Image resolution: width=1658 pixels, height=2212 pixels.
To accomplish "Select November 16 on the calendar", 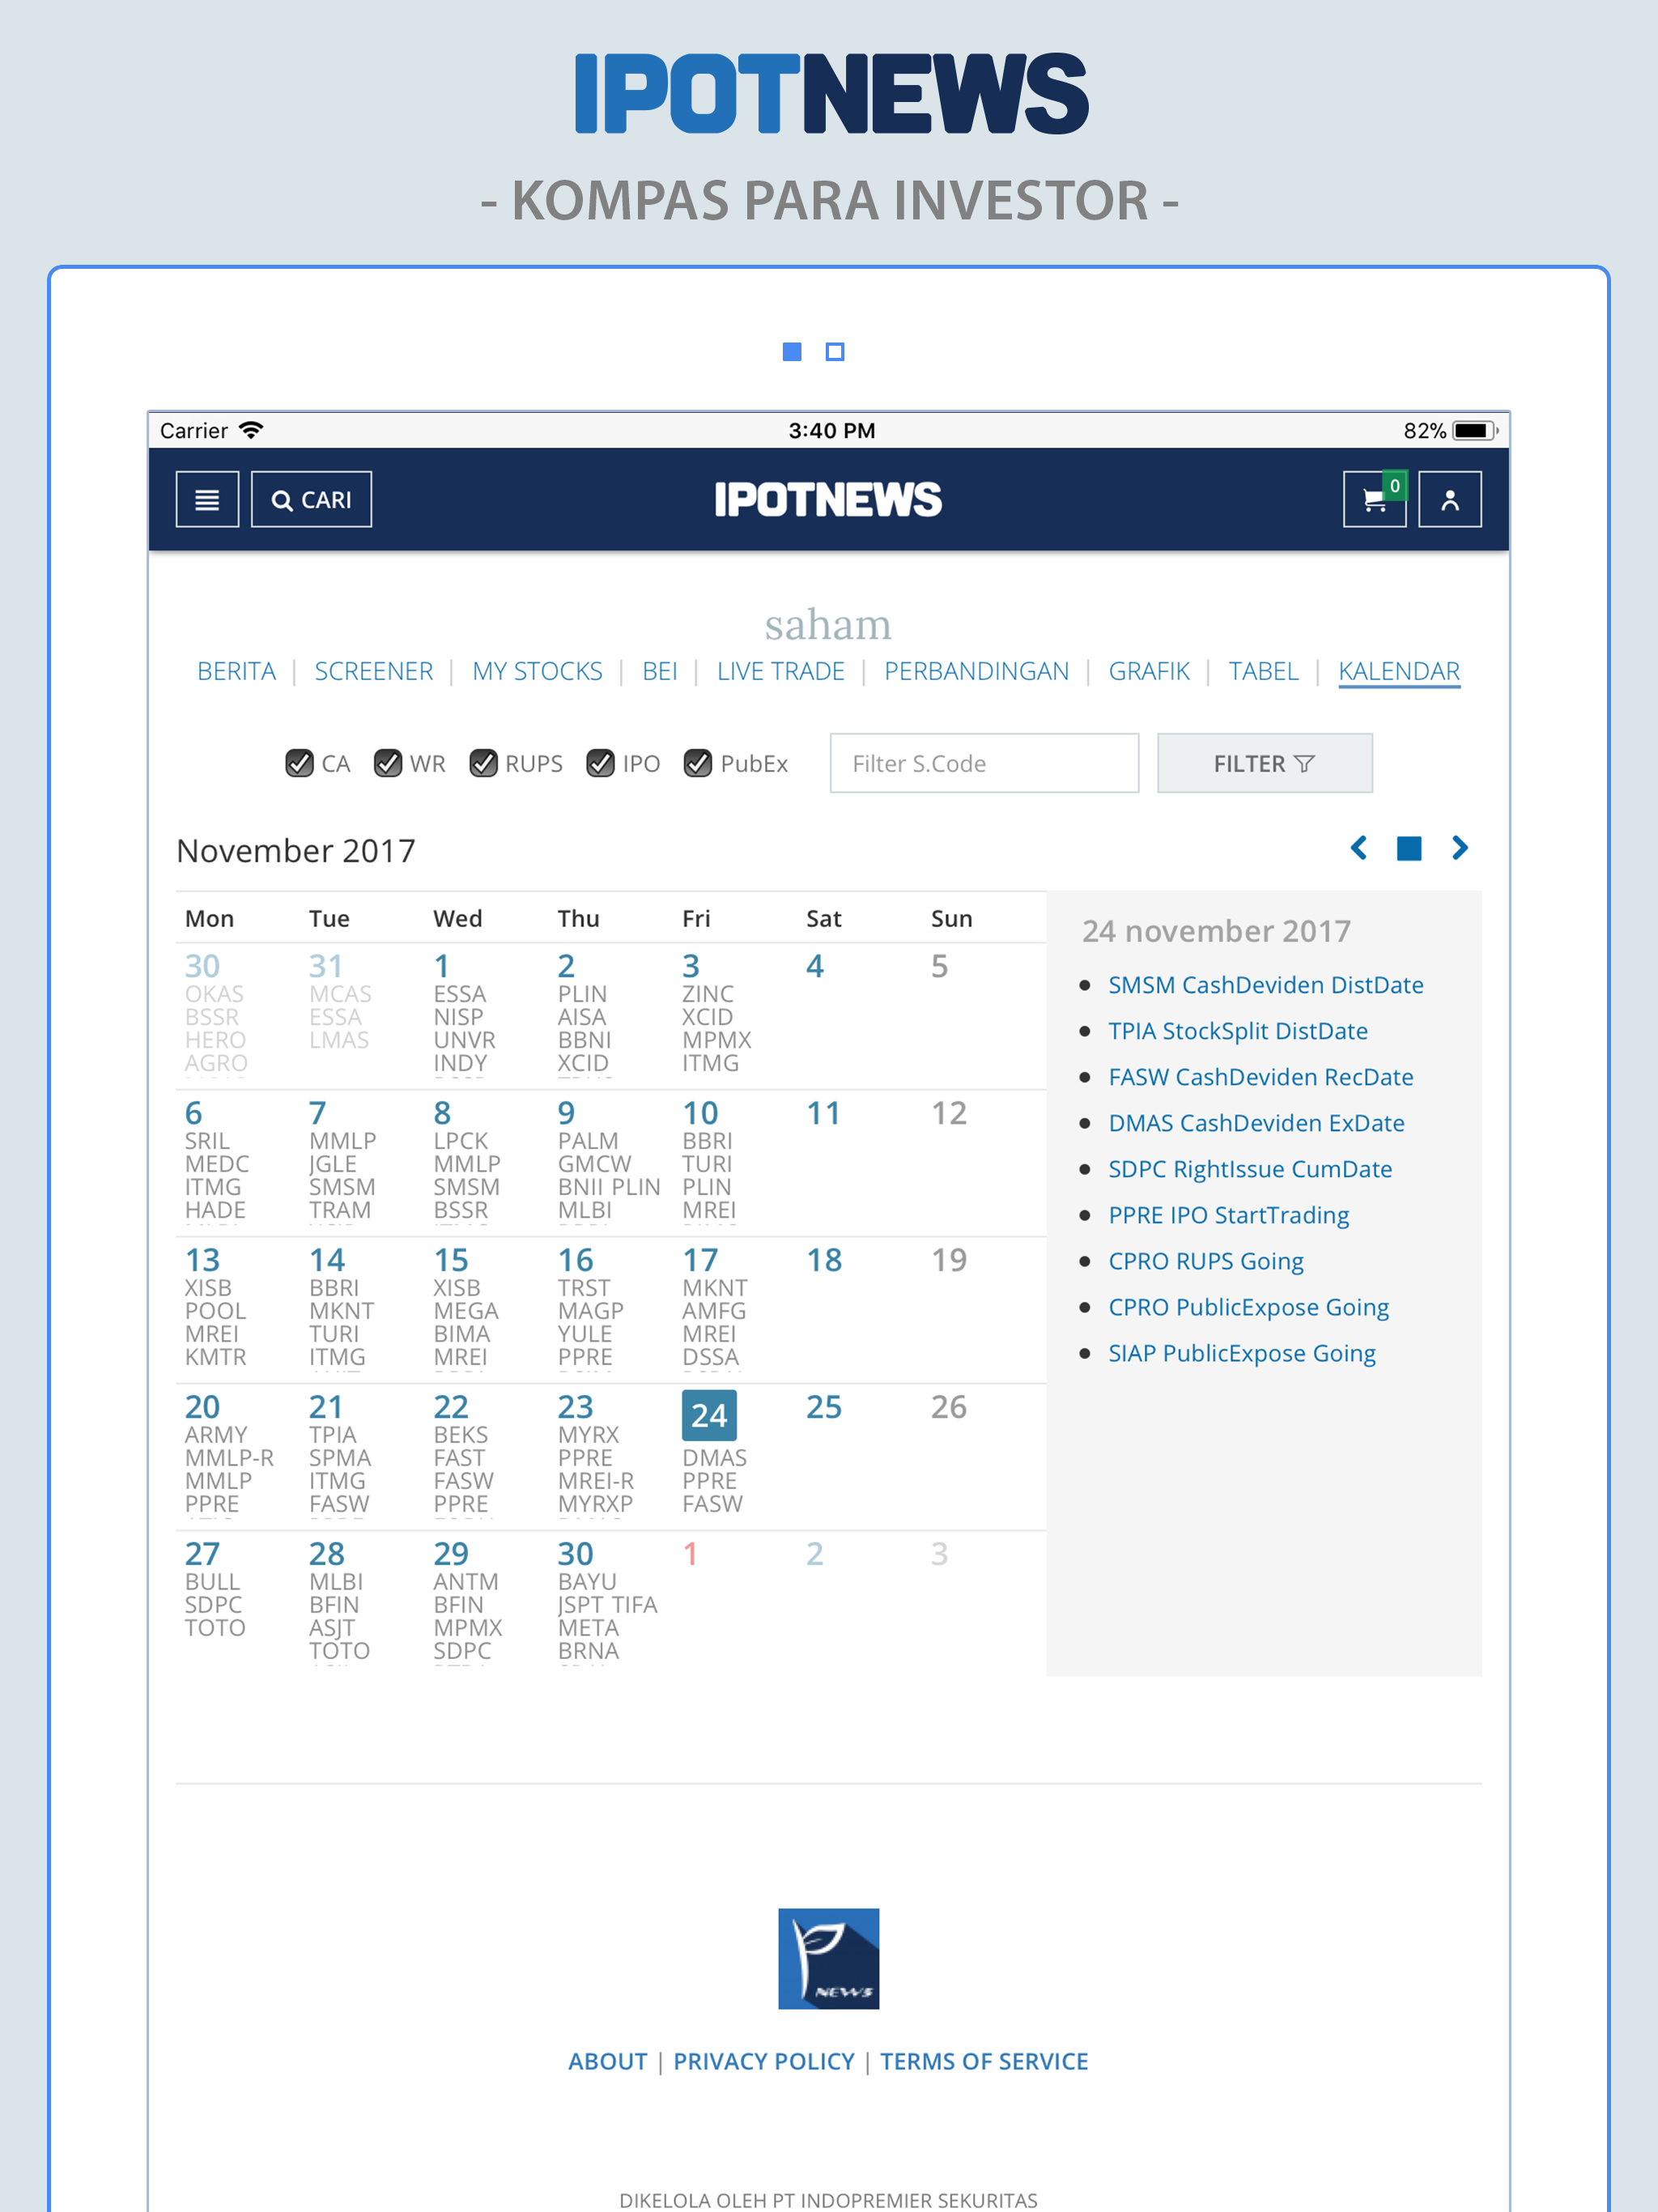I will 575,1260.
